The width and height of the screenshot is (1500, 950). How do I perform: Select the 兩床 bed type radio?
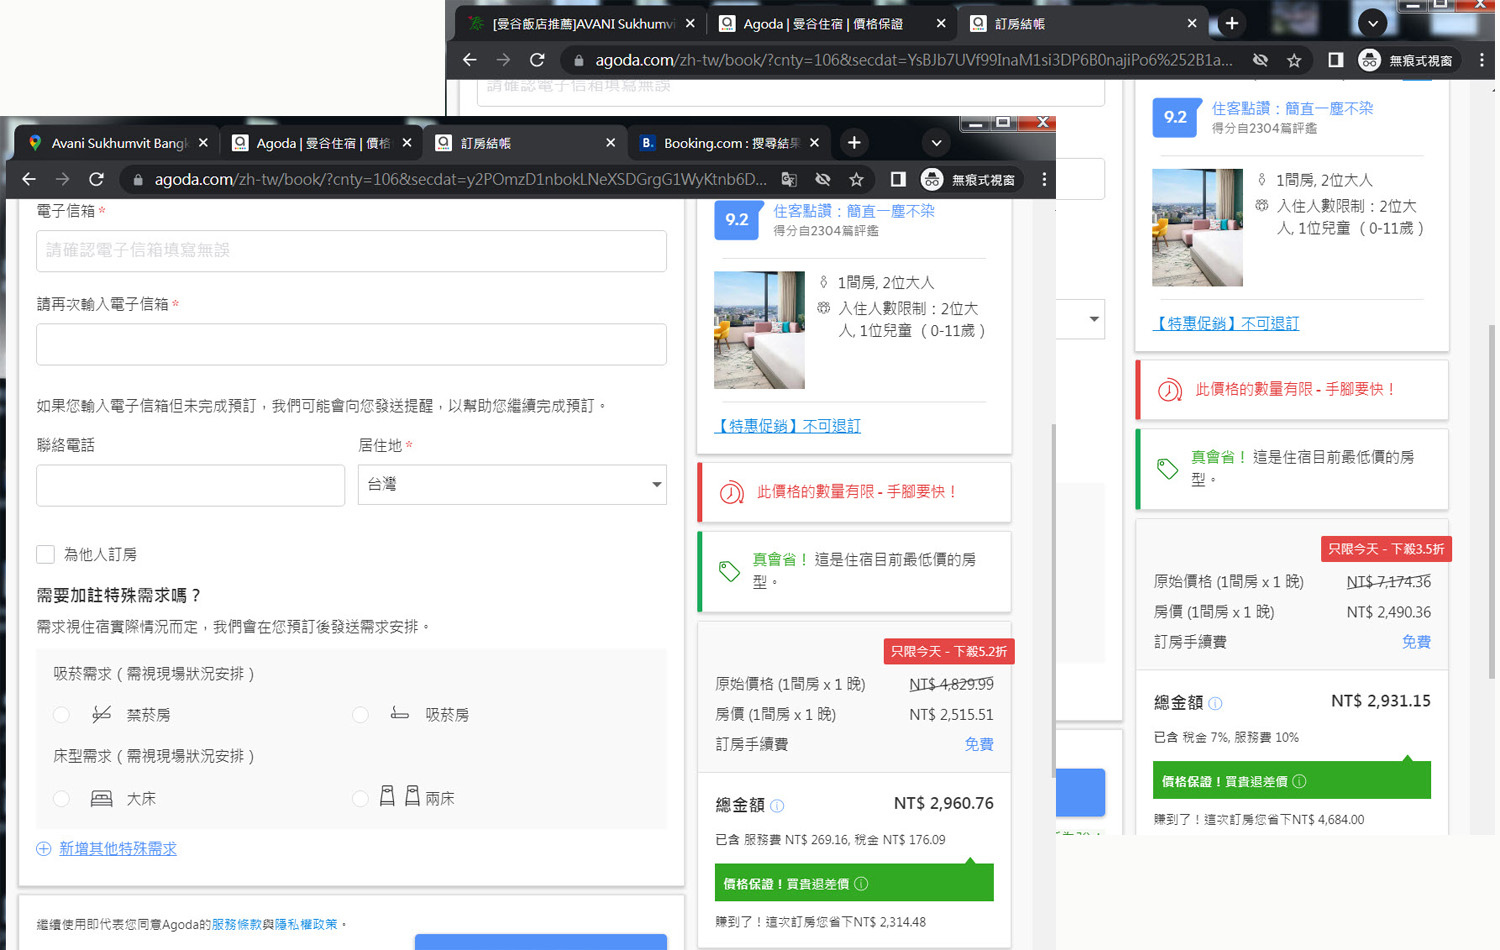(x=361, y=799)
